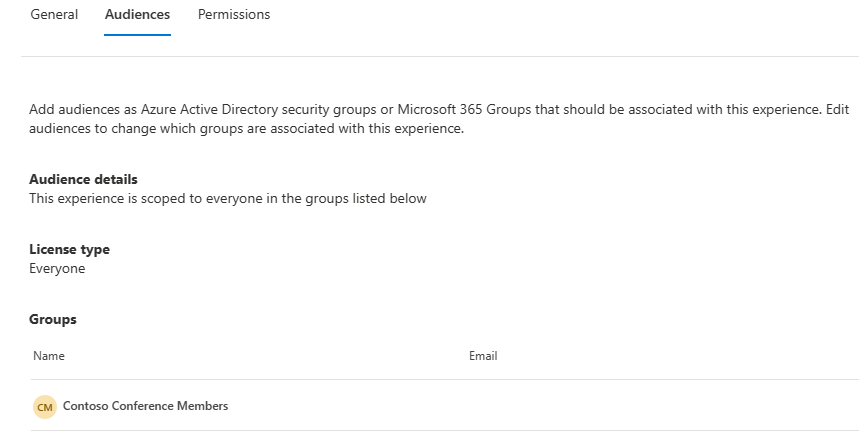Click the CM group avatar icon

(x=45, y=407)
